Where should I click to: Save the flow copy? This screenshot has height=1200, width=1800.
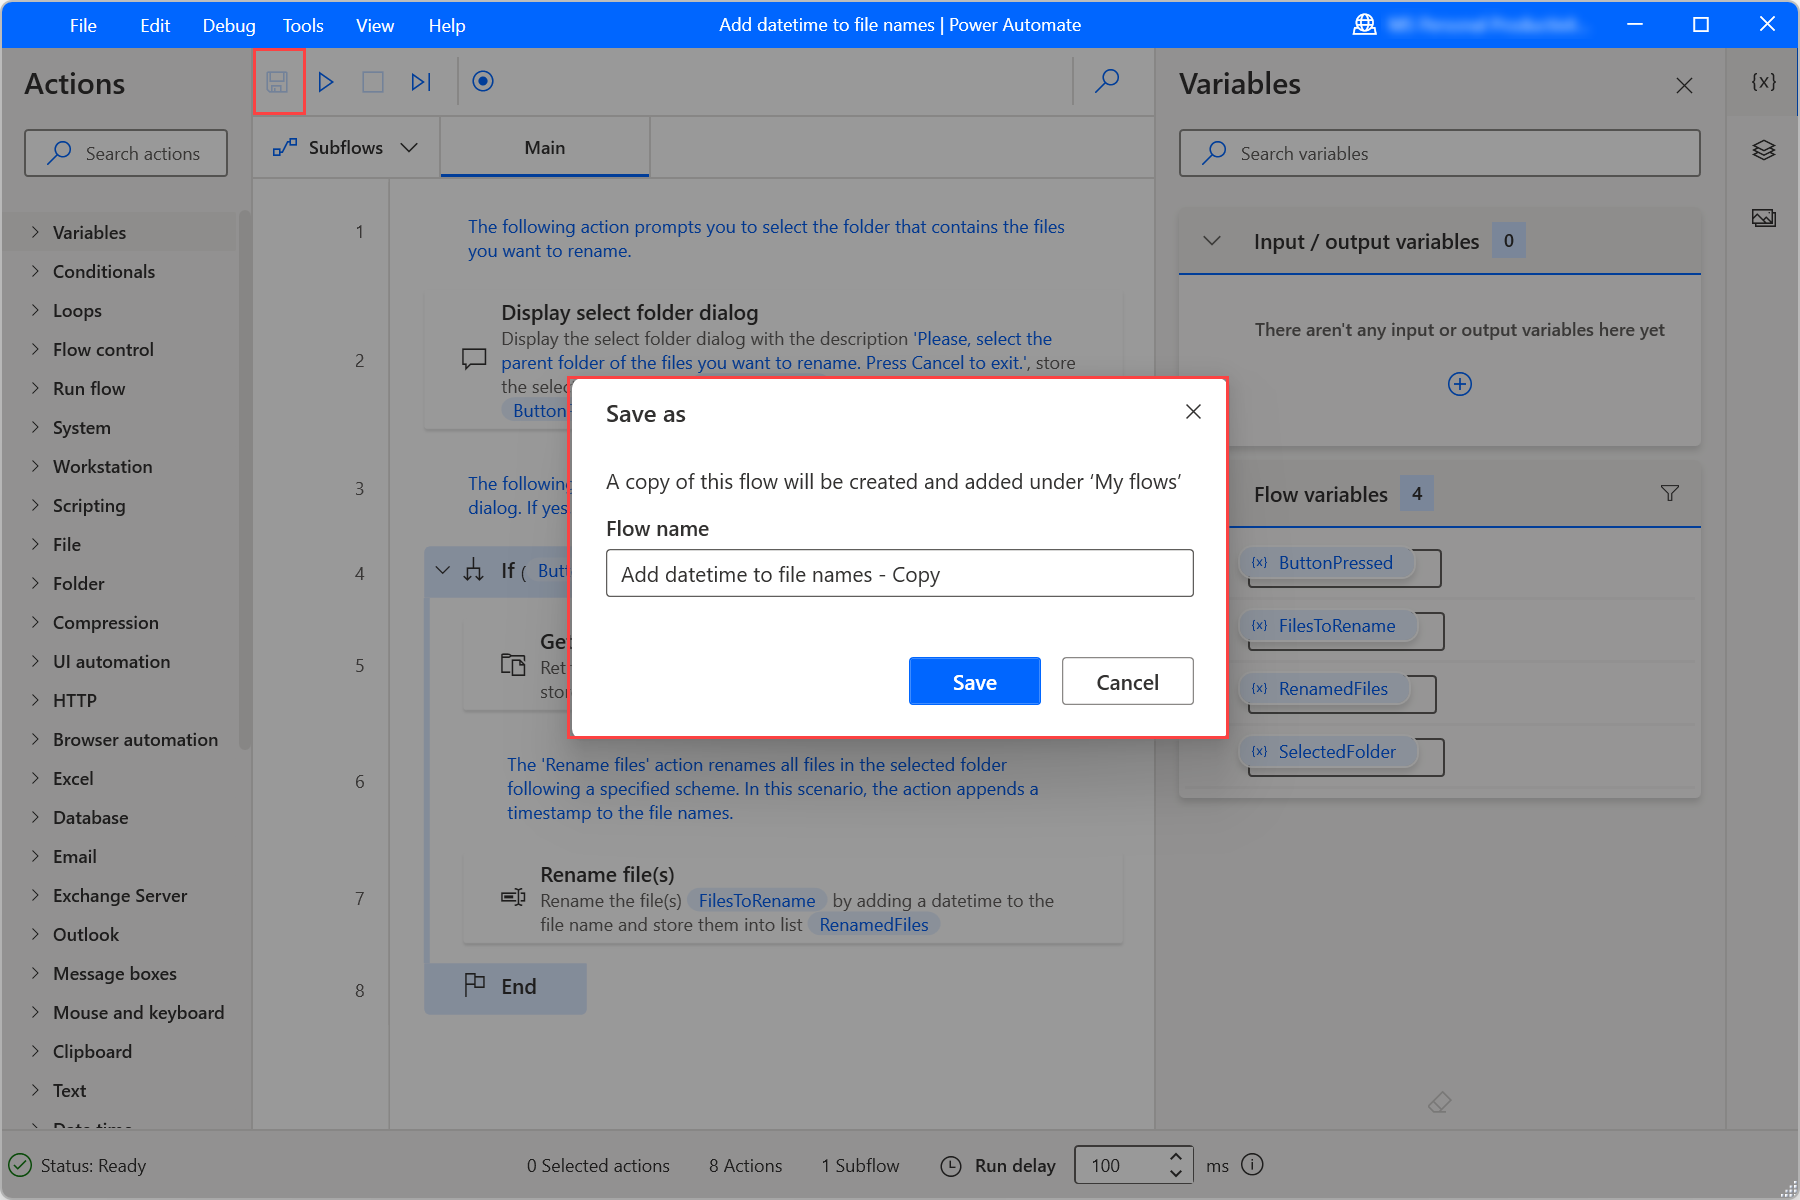(x=974, y=681)
